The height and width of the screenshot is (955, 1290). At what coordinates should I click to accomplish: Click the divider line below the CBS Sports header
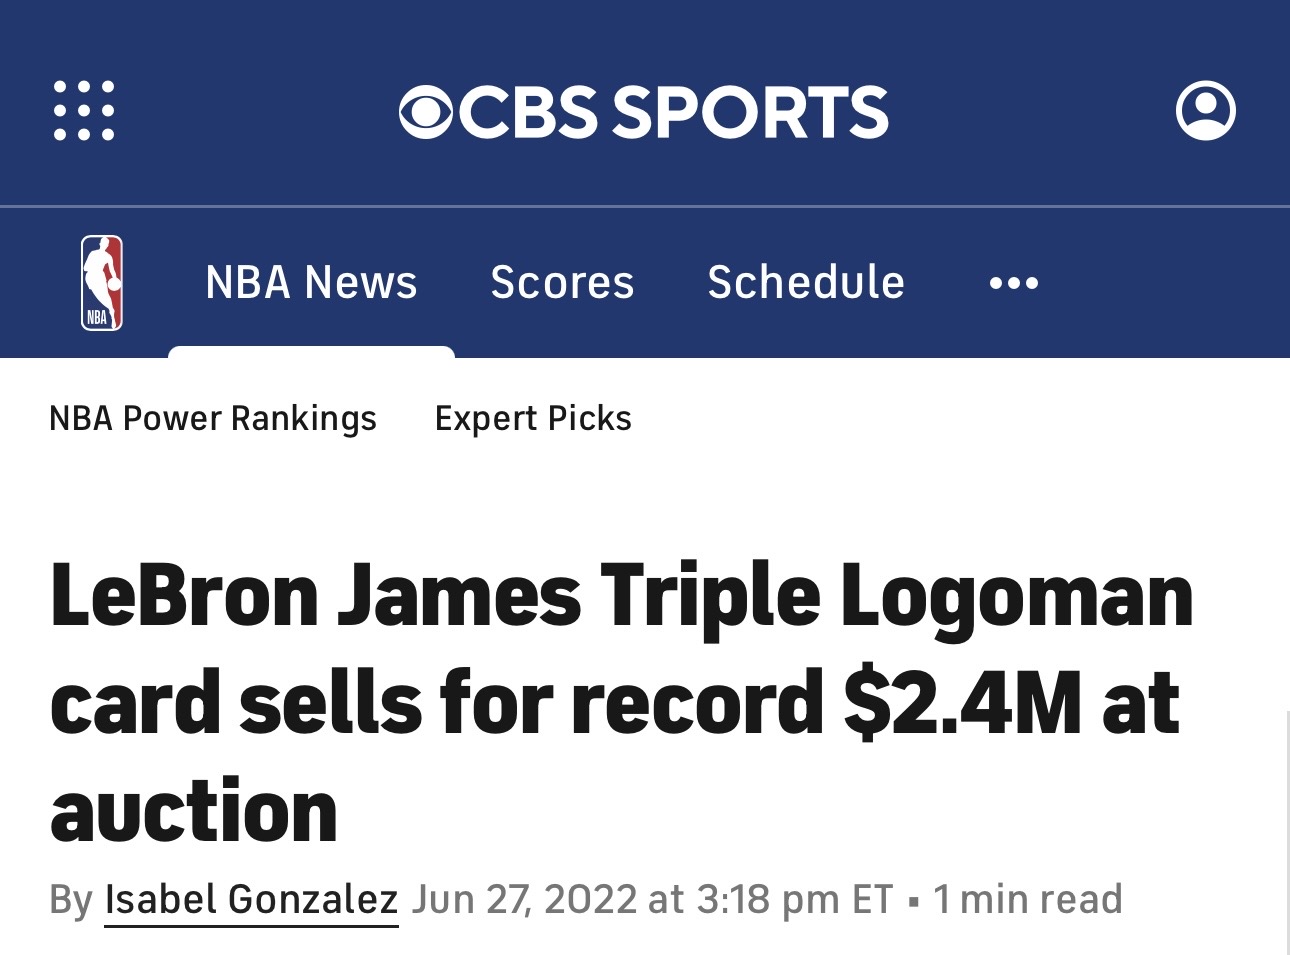pos(645,206)
